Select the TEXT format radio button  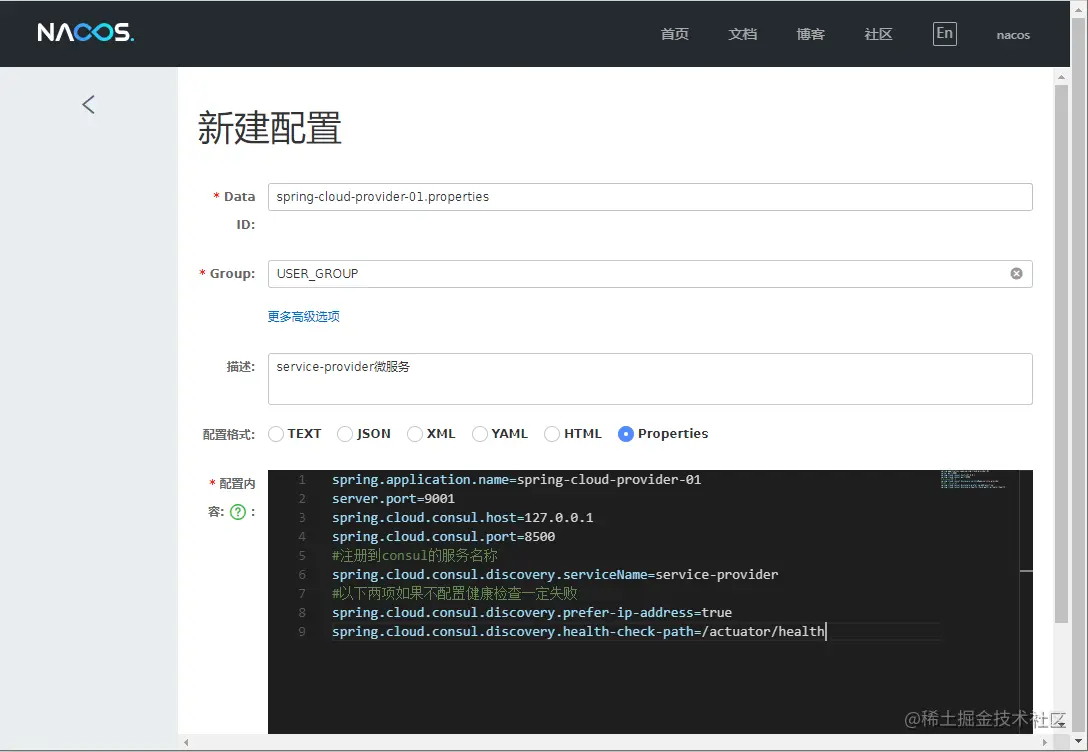point(276,434)
